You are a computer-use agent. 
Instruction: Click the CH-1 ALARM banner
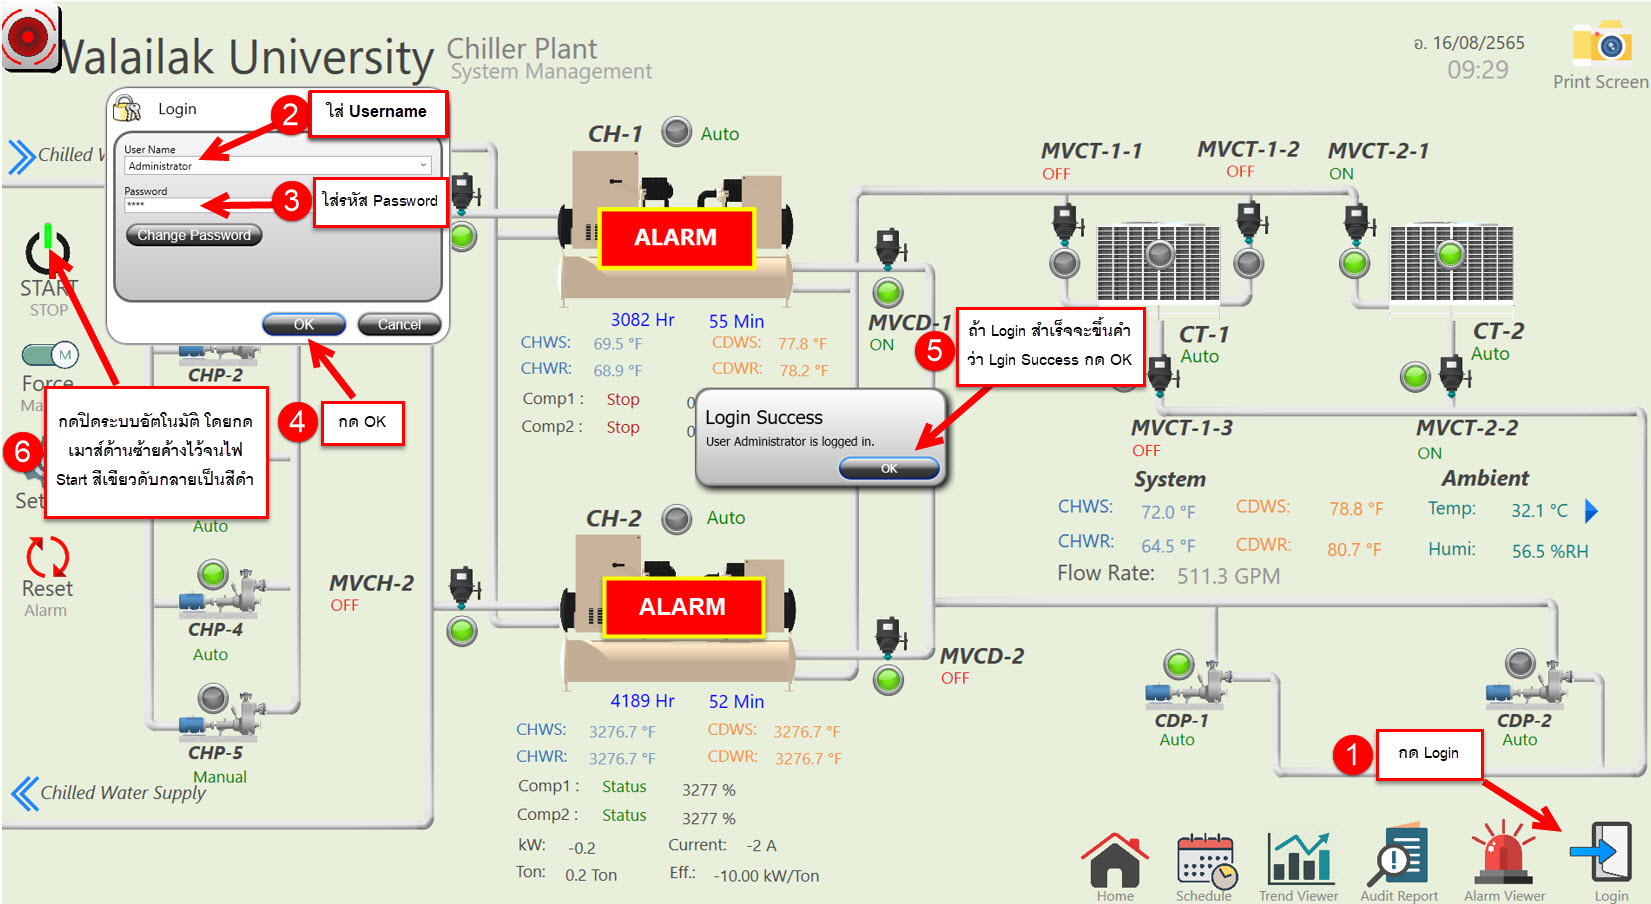point(676,238)
